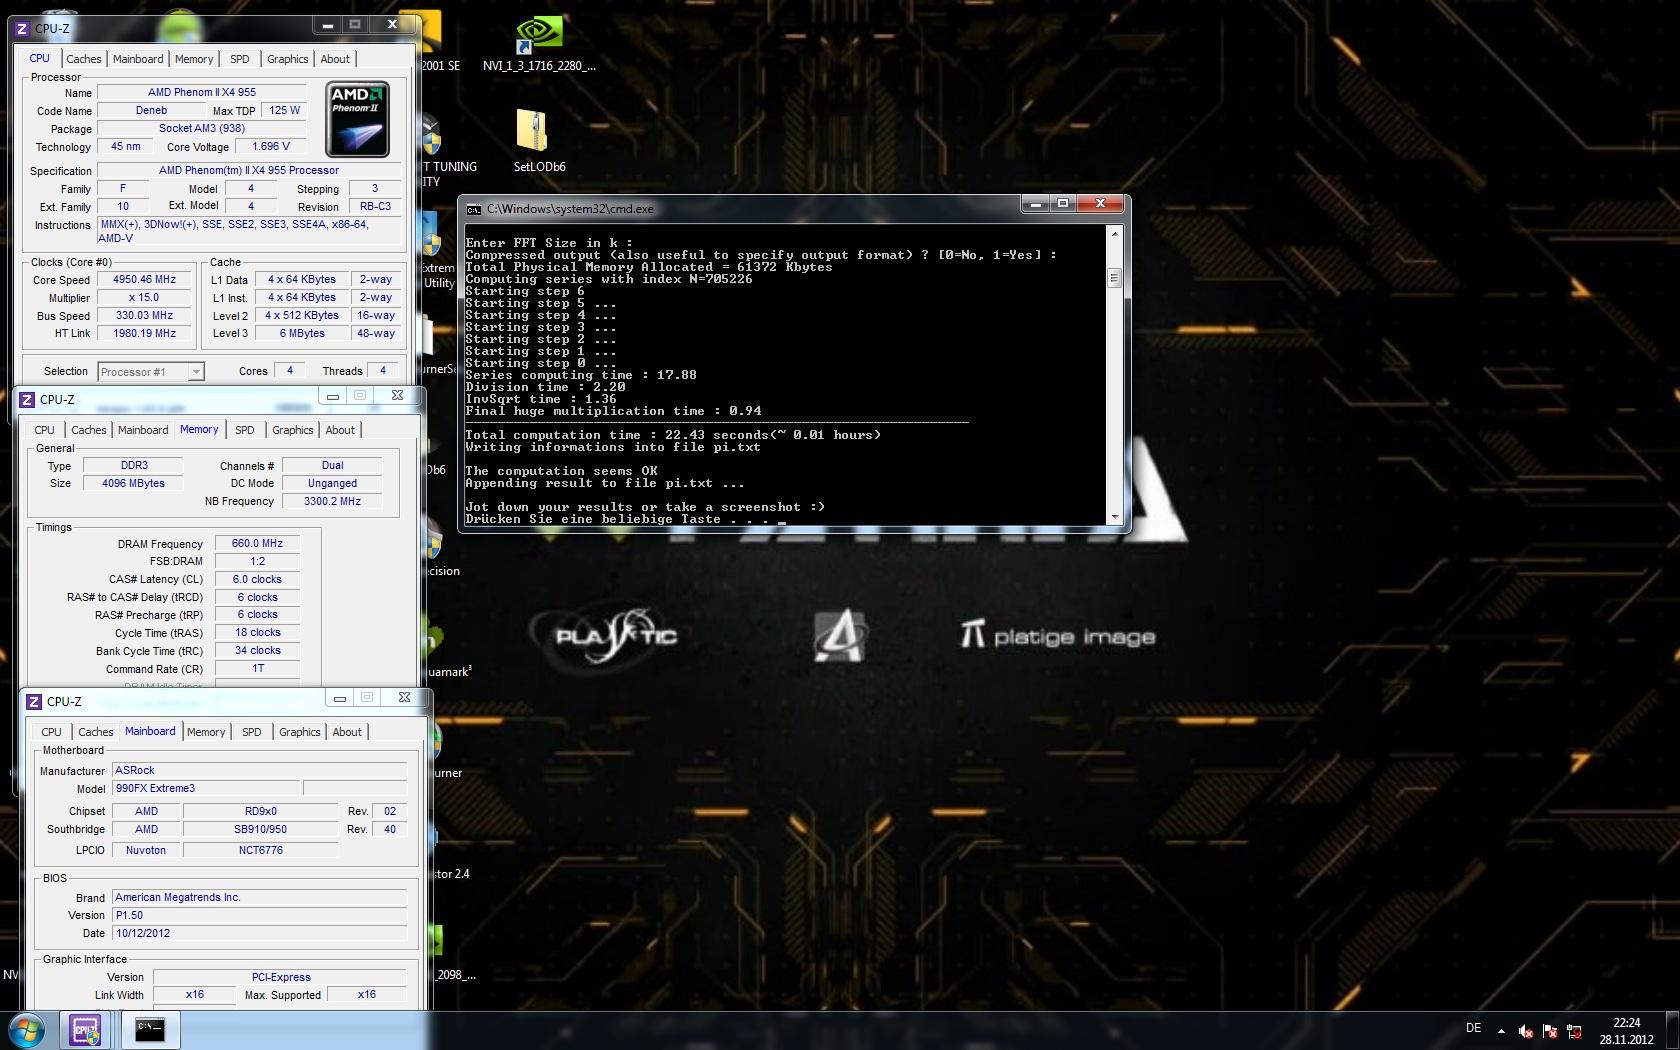
Task: Close the cmd.exe window
Action: 1100,204
